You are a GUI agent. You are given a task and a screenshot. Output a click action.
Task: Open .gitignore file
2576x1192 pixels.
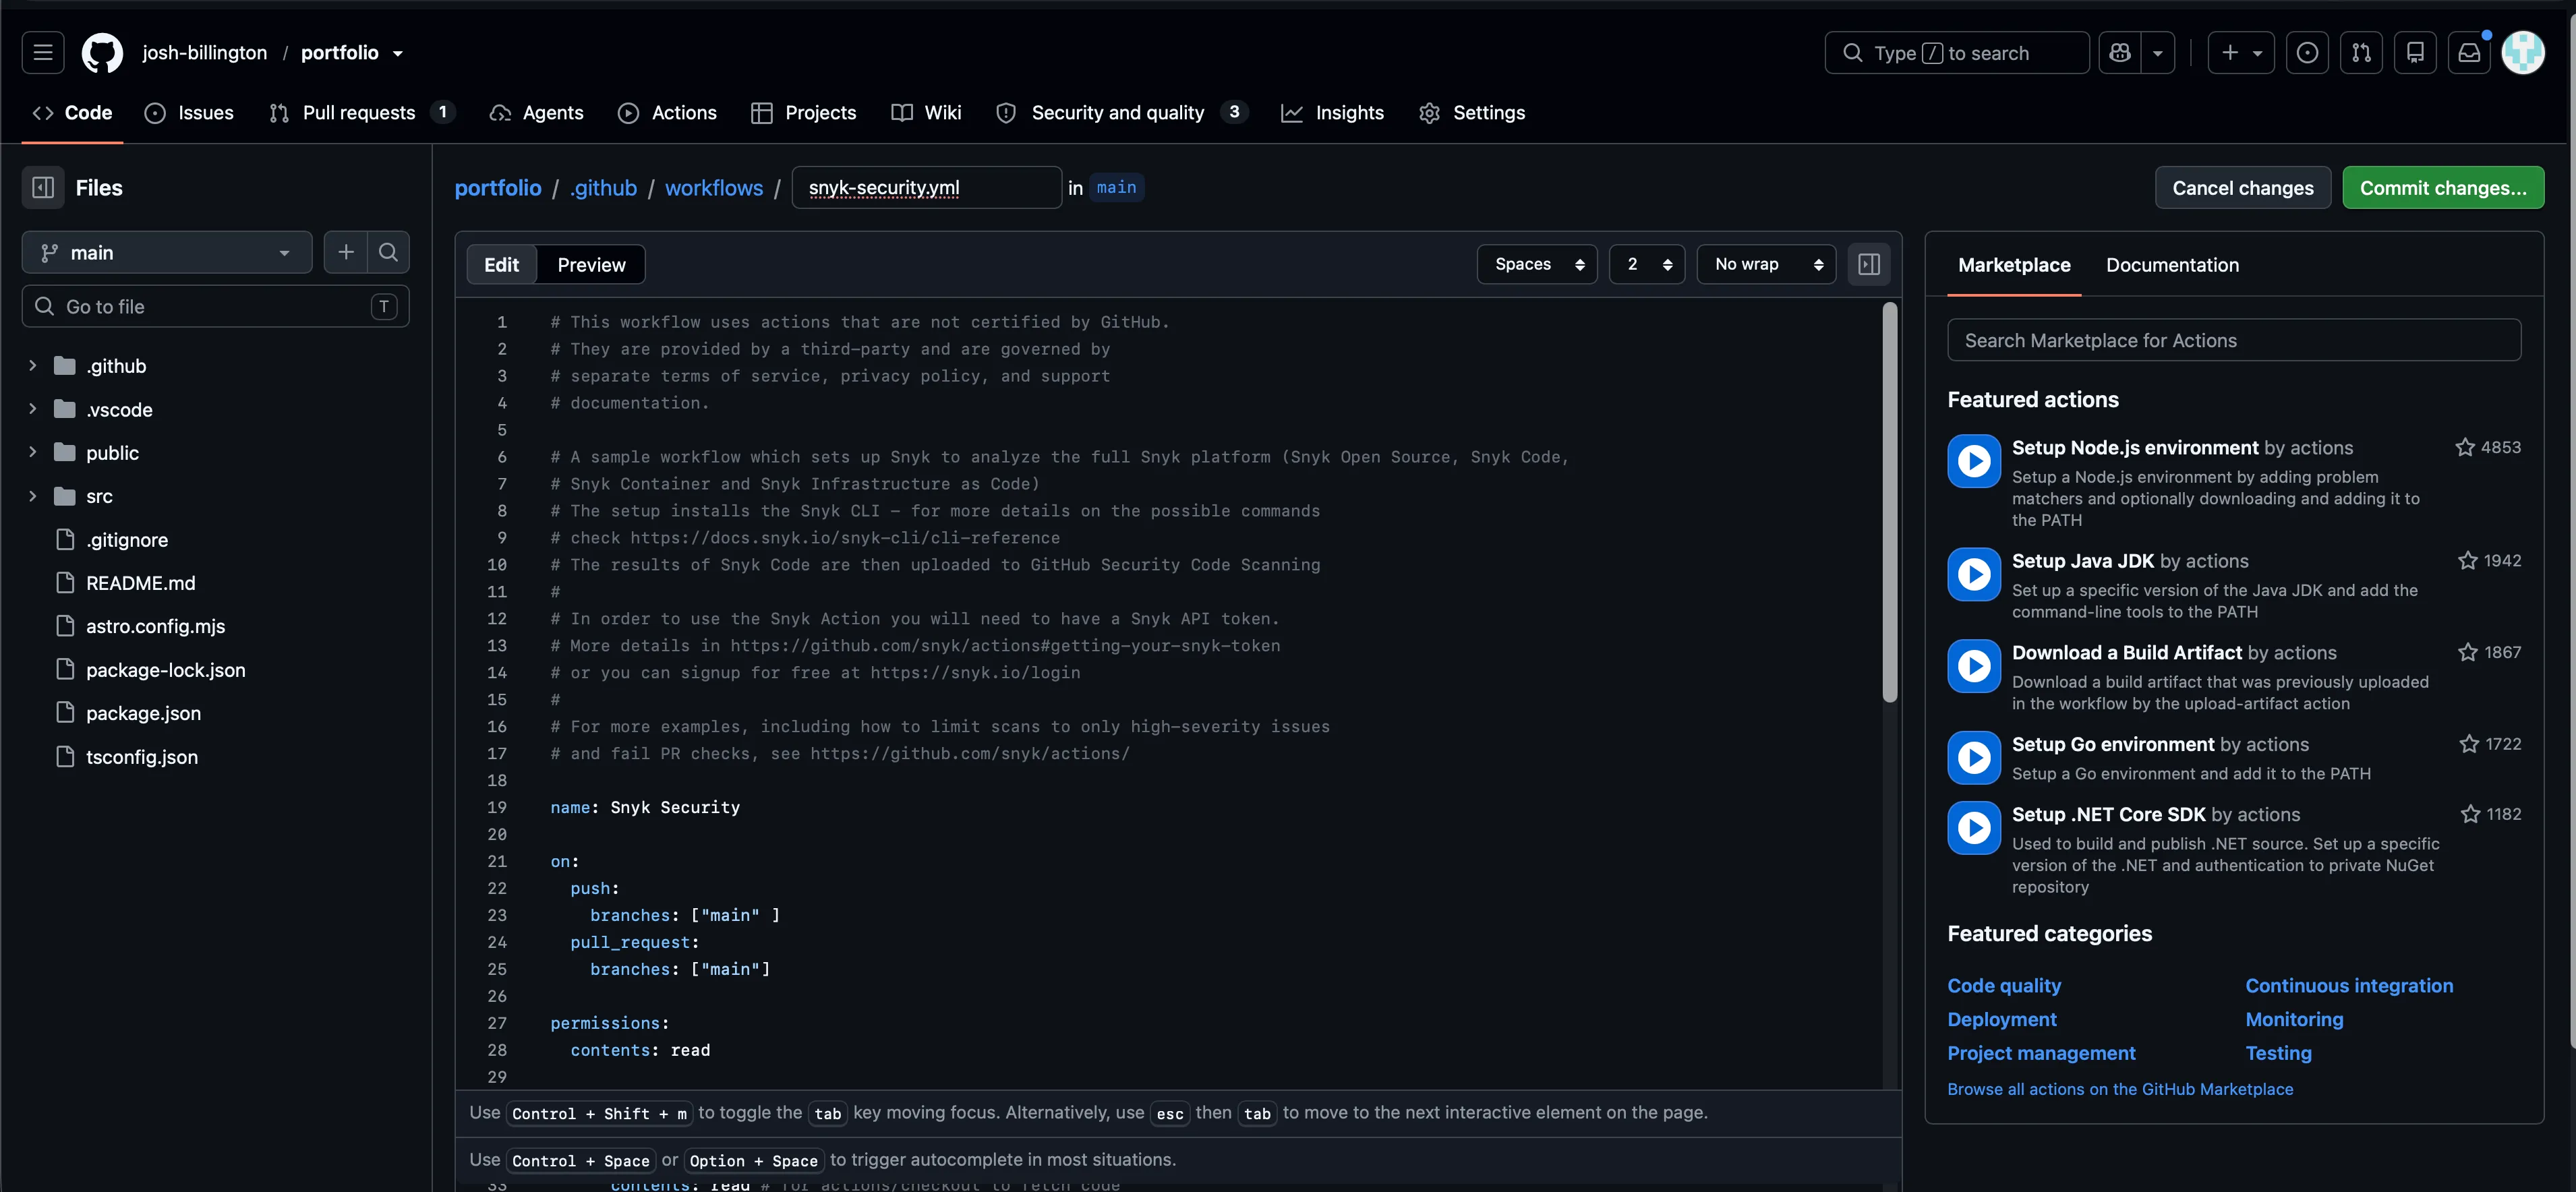126,540
